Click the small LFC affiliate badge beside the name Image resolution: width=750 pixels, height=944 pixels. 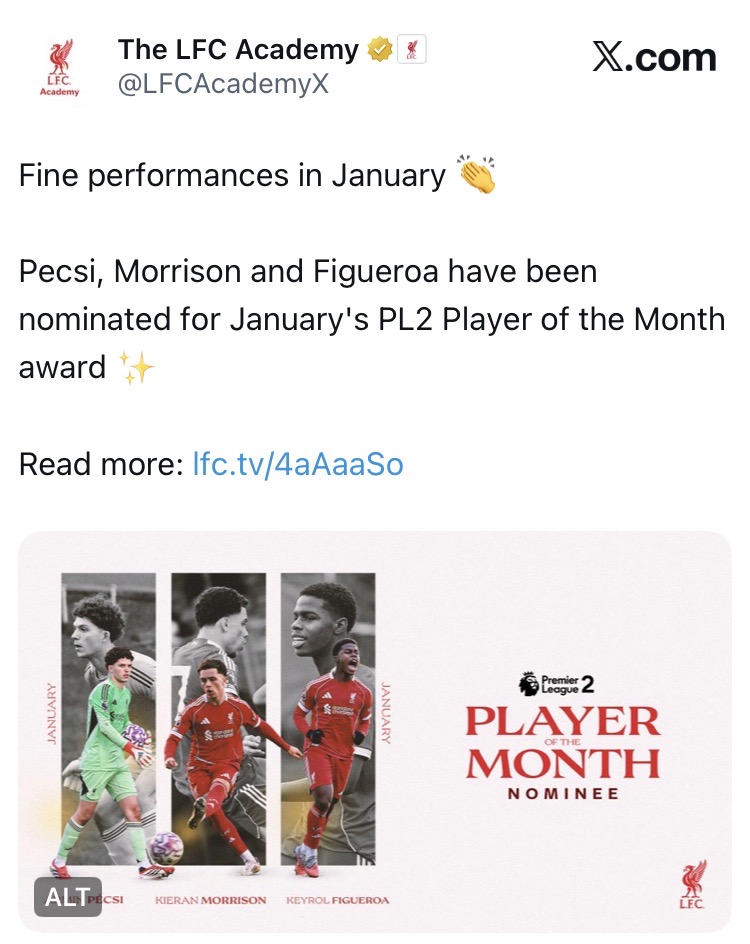click(x=412, y=50)
